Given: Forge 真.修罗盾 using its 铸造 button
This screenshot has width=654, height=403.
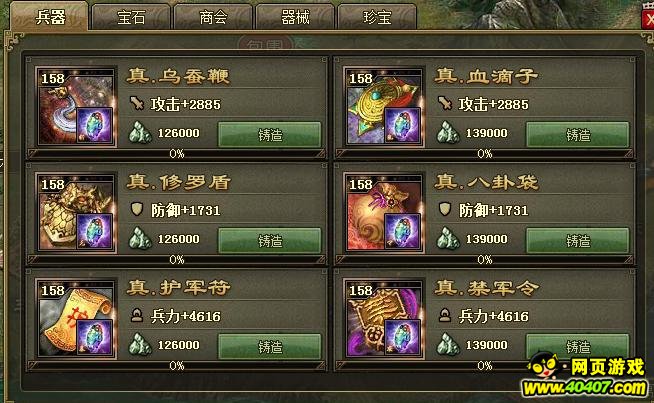Looking at the screenshot, I should pos(270,241).
